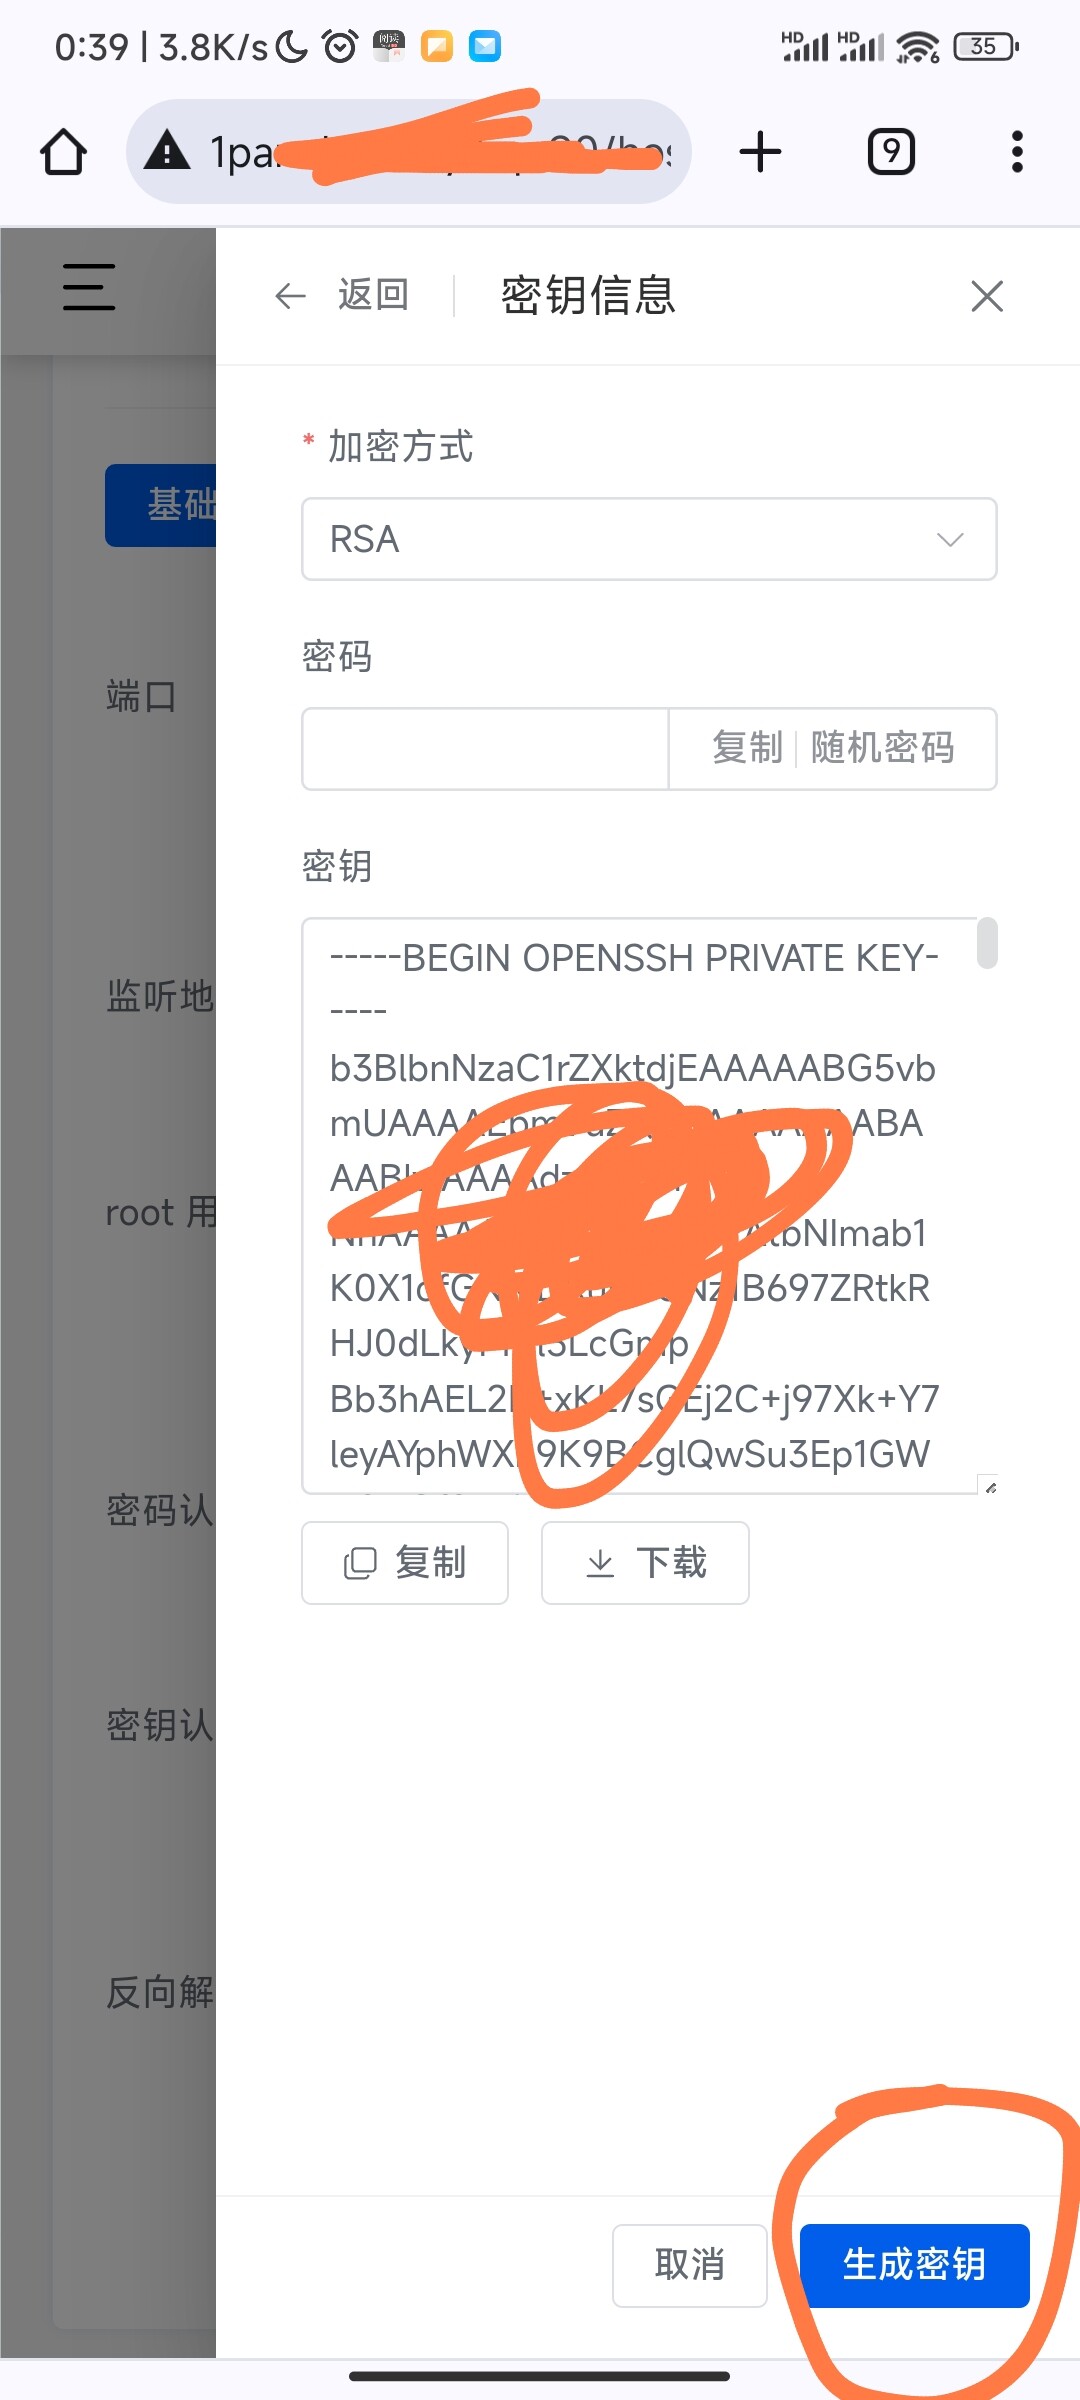The image size is (1080, 2400).
Task: Click the blue 生成密钥 button
Action: click(915, 2265)
